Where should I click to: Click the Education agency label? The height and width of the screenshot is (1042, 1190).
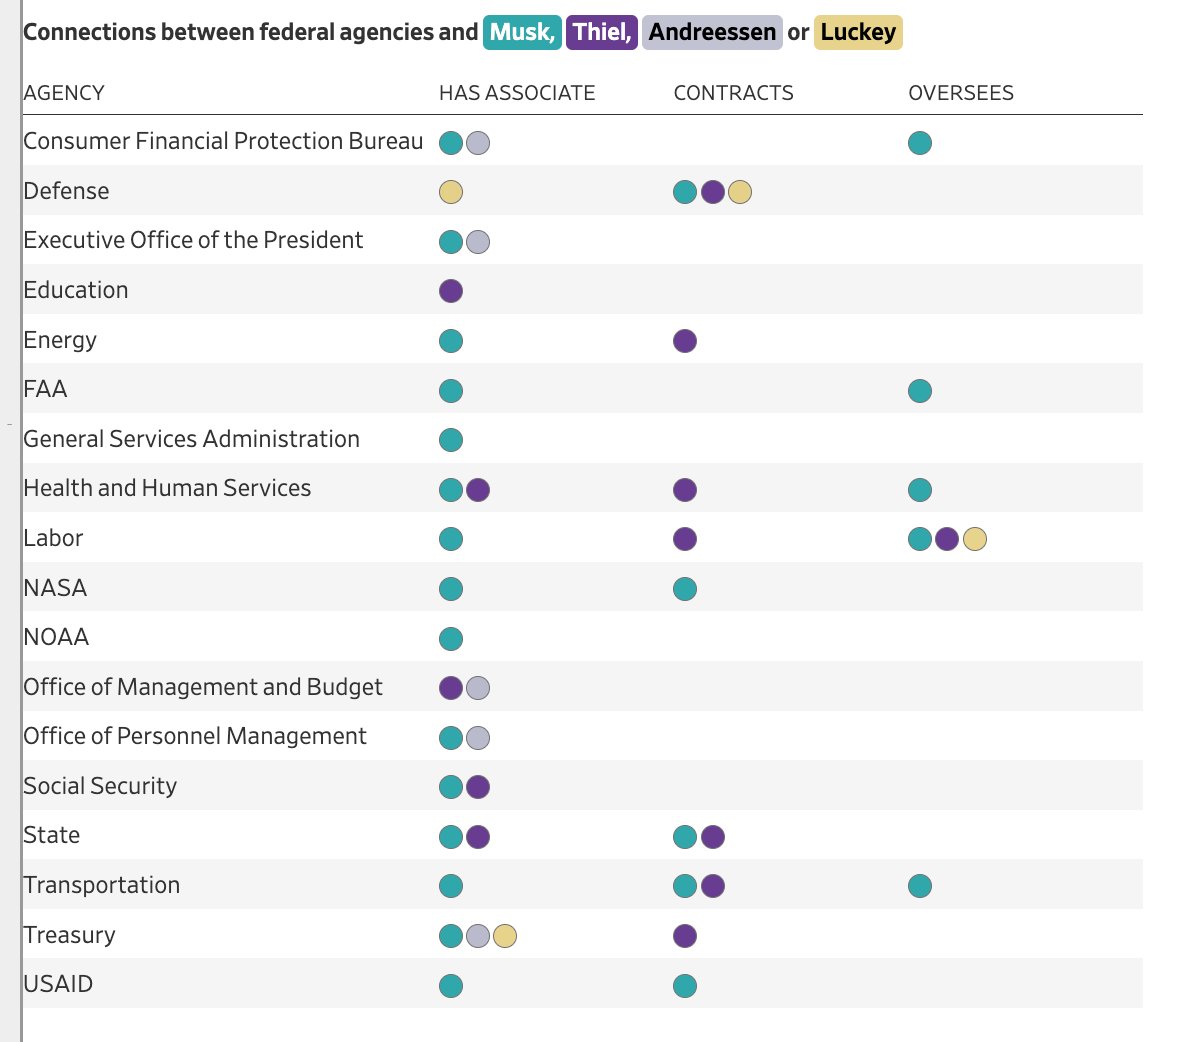(76, 290)
